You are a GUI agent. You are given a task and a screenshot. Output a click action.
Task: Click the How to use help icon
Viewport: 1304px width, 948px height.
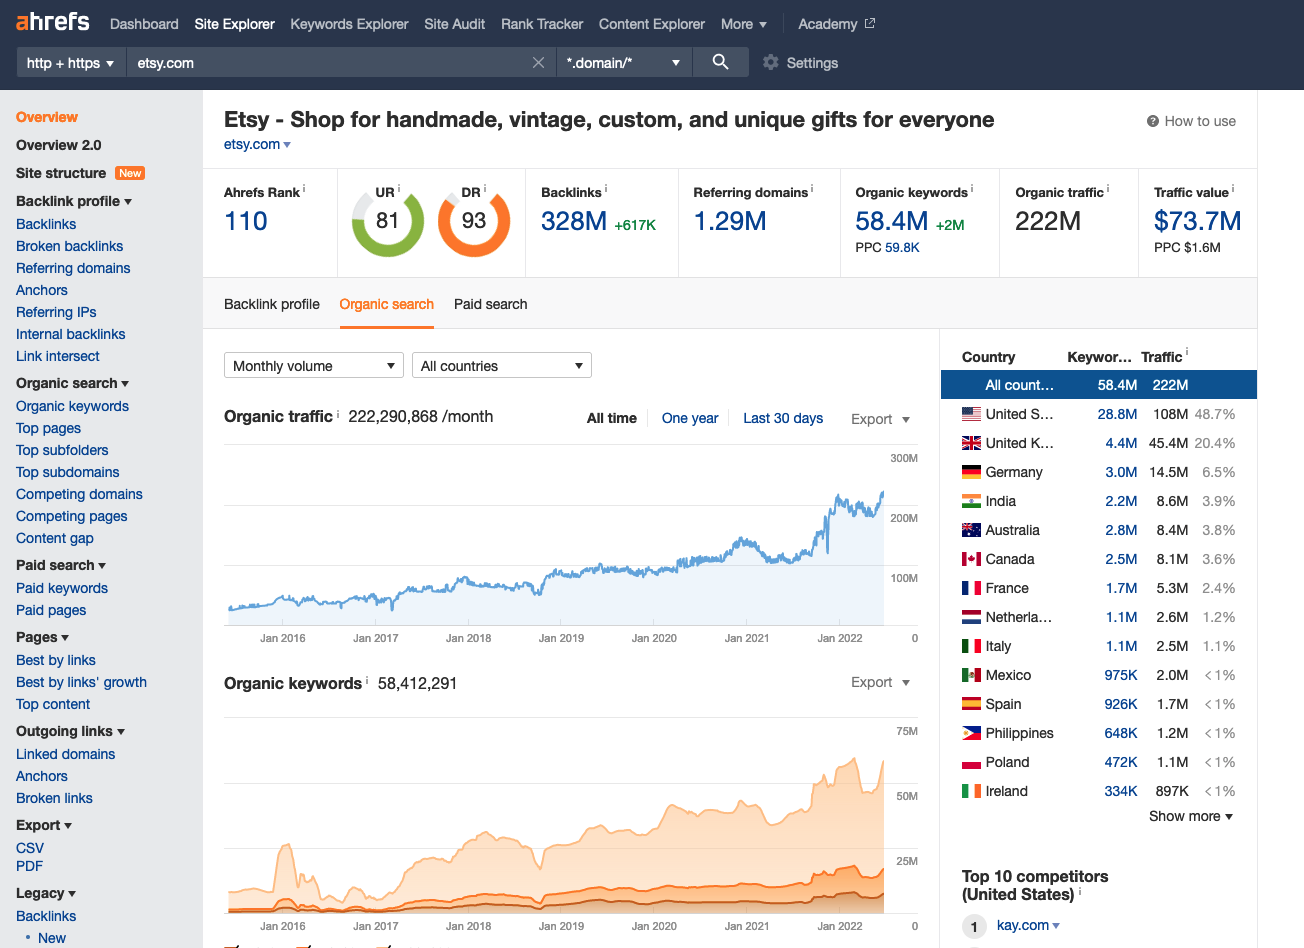click(1153, 121)
